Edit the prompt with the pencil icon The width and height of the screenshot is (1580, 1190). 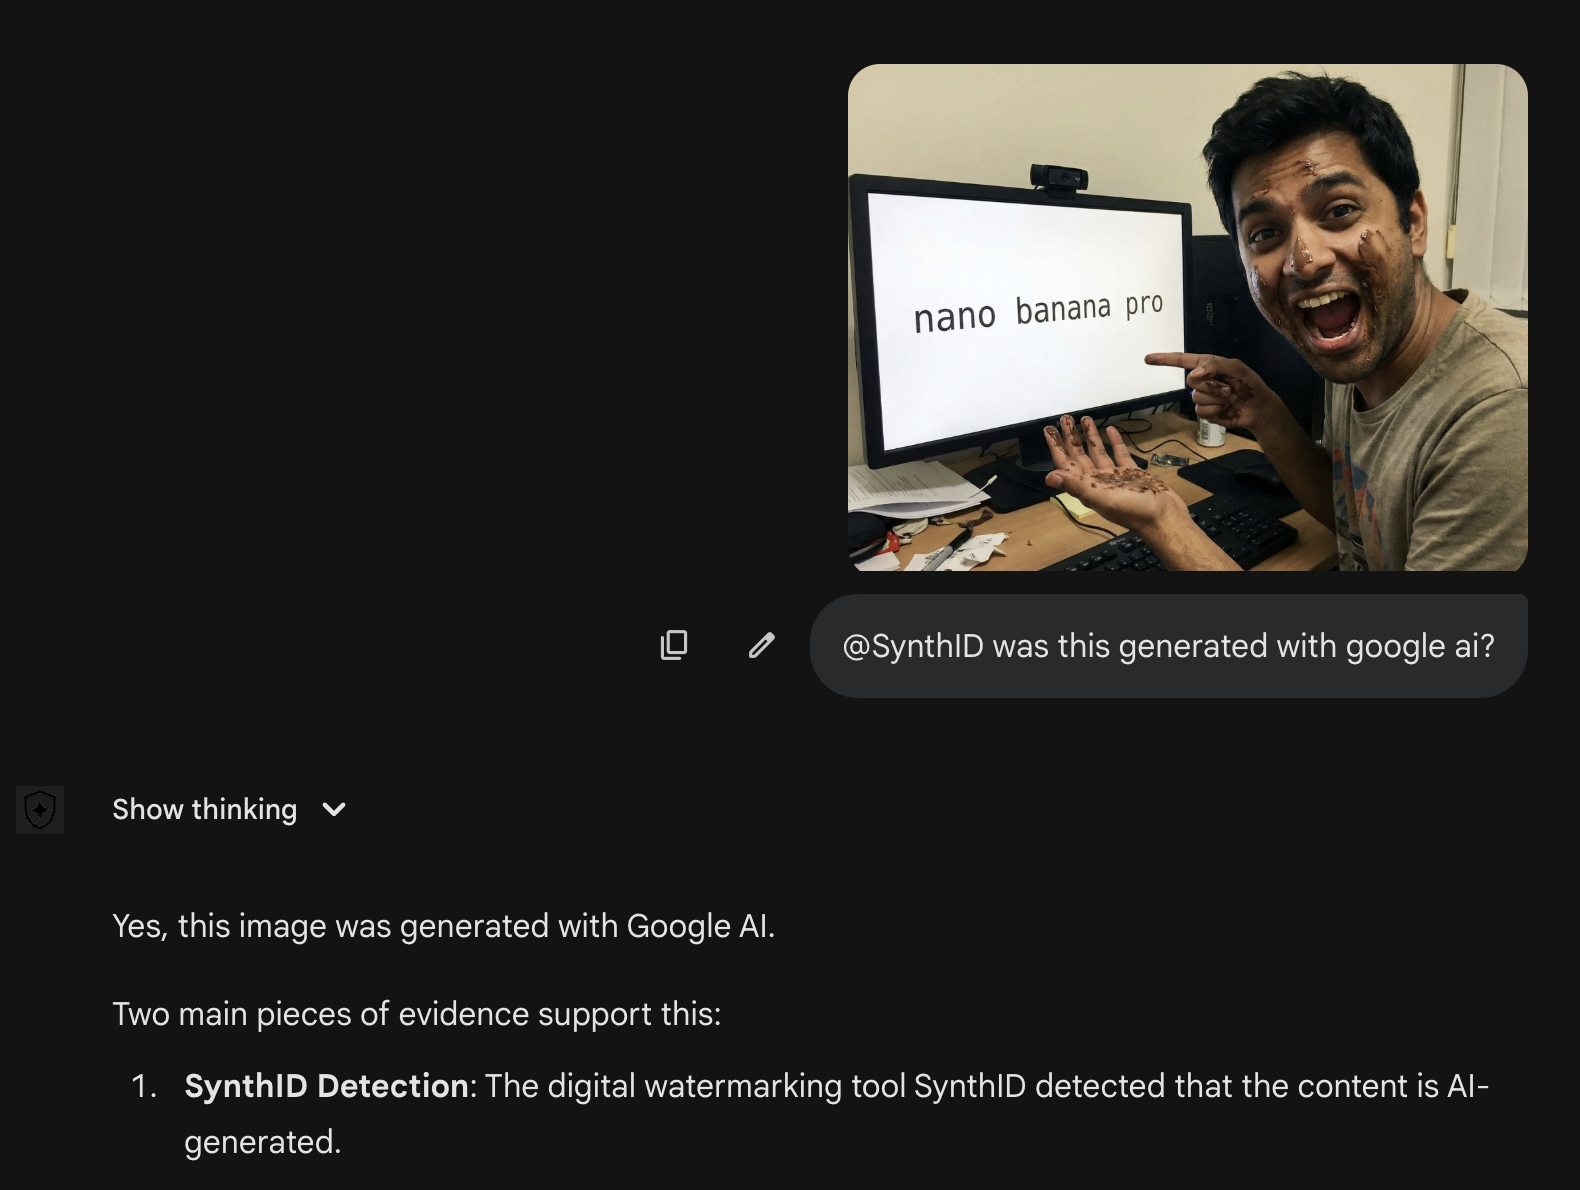[762, 645]
